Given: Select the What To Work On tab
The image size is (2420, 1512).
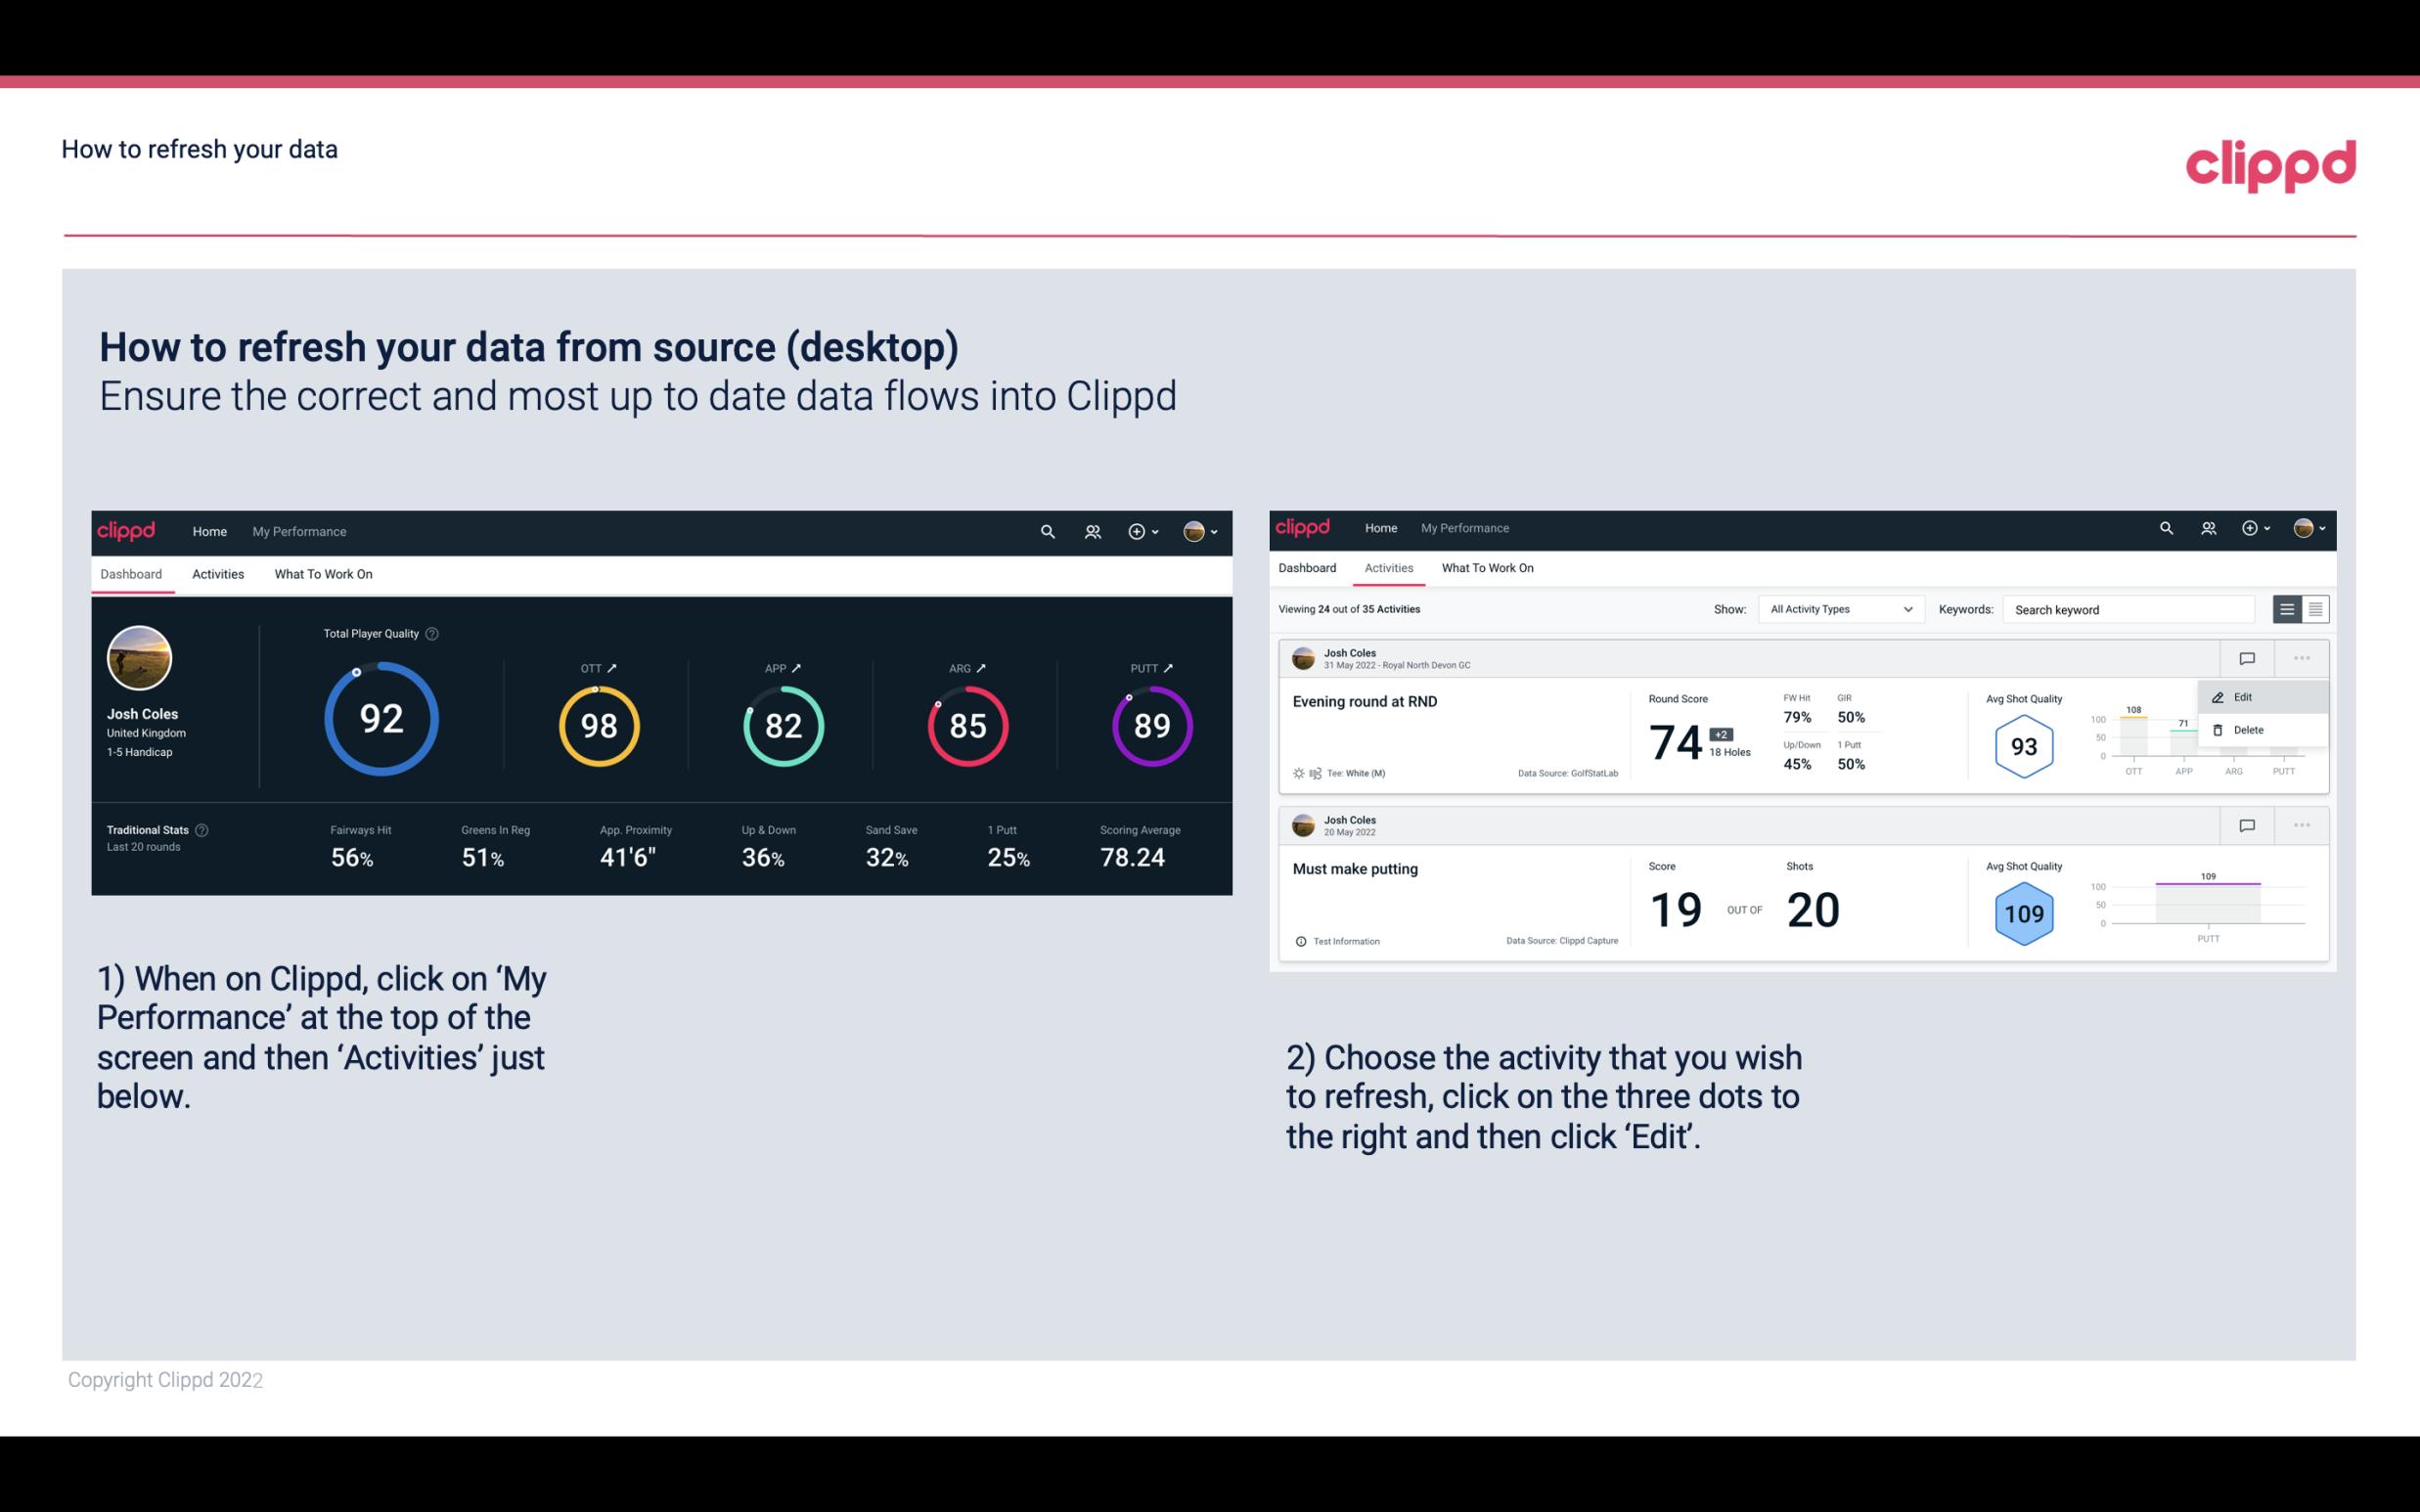Looking at the screenshot, I should [x=324, y=573].
